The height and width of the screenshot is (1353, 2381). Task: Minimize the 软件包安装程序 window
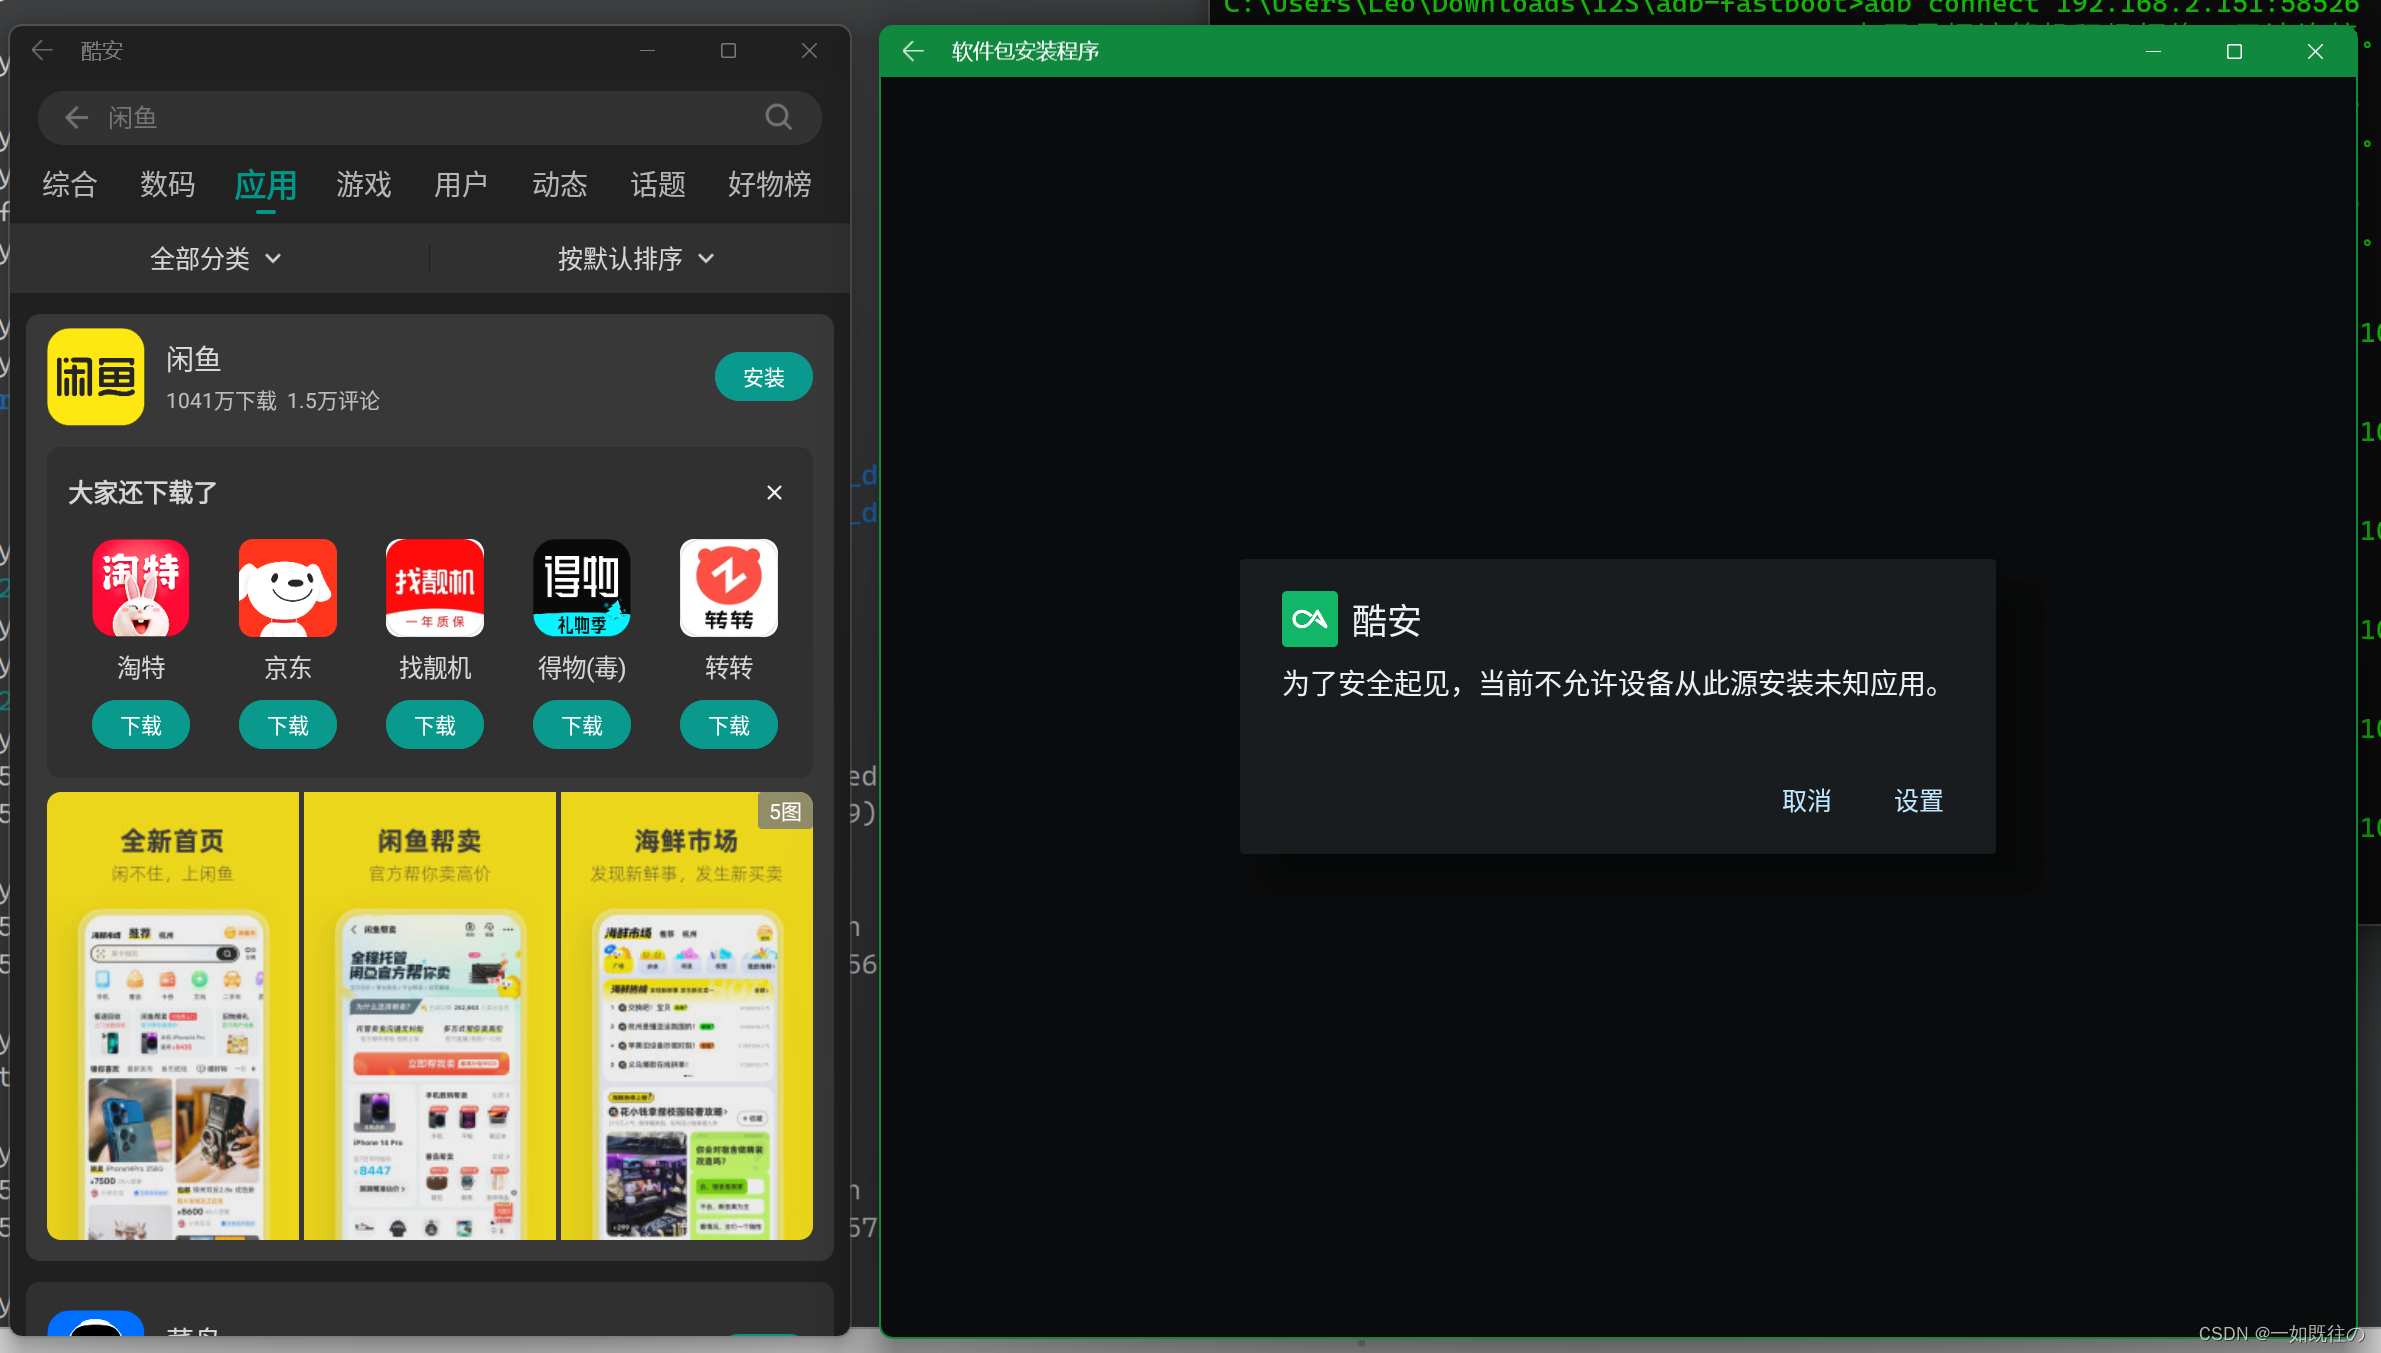coord(2153,51)
